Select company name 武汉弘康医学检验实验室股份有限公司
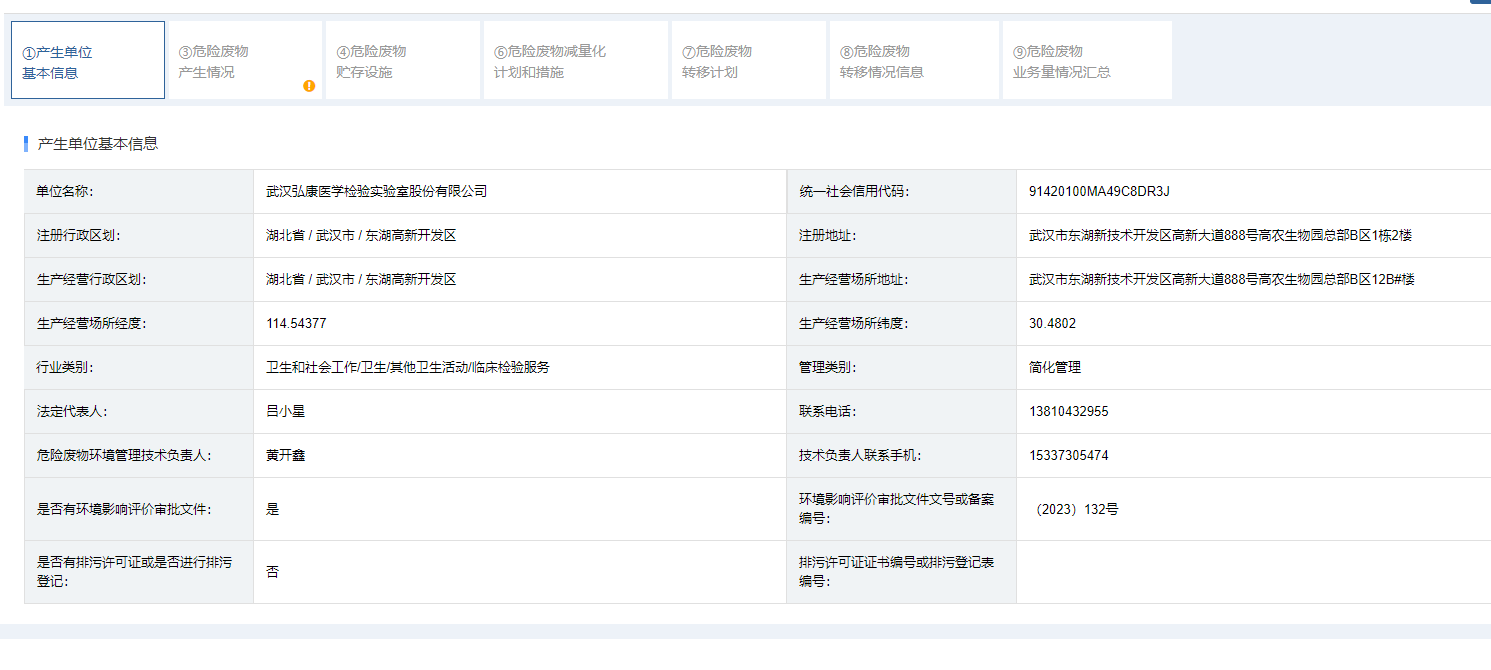This screenshot has height=670, width=1491. tap(376, 191)
